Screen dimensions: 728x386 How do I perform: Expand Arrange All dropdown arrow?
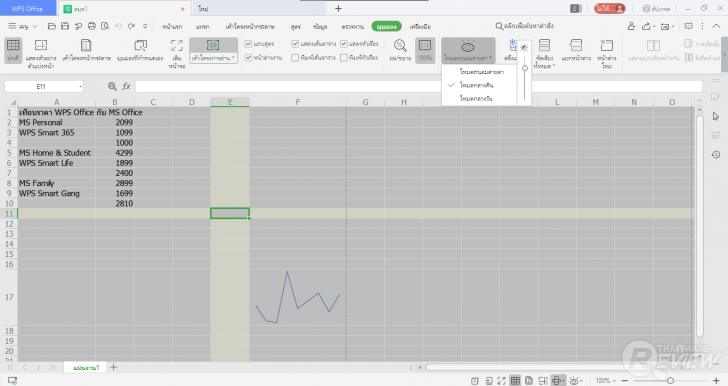[x=554, y=66]
